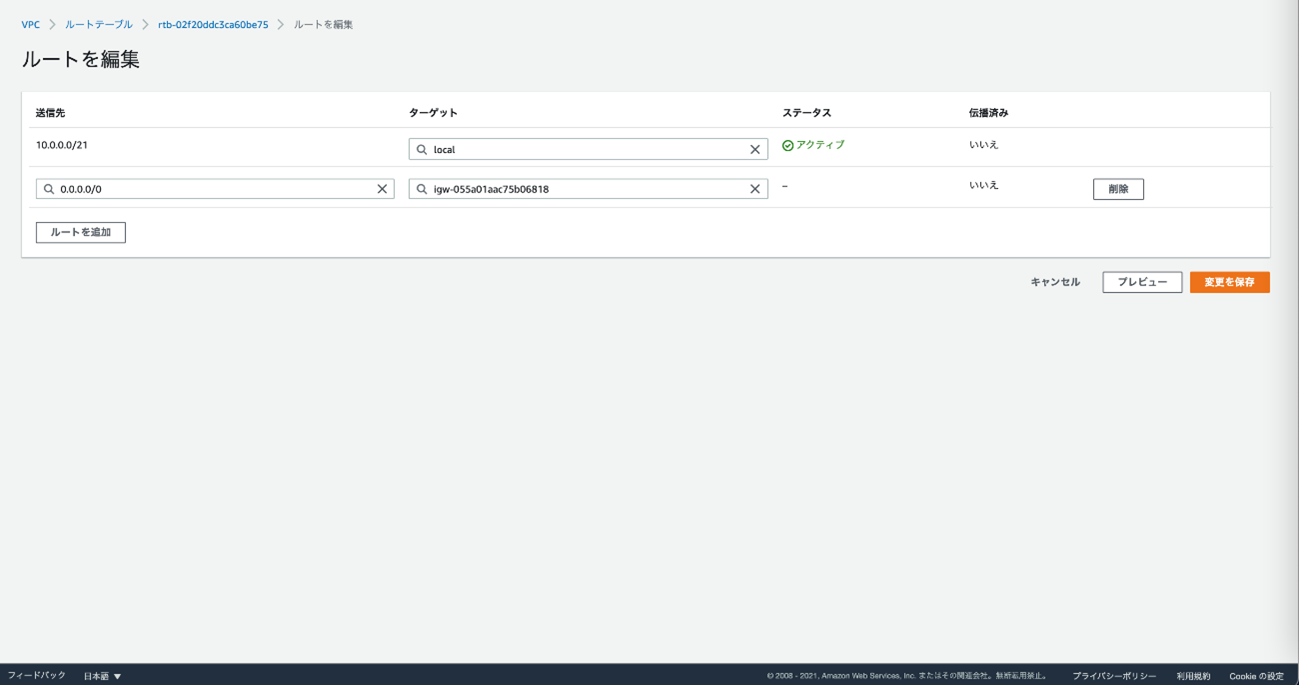
Task: Clear the igw-055a01aac75b06818 target with X icon
Action: pyautogui.click(x=755, y=189)
